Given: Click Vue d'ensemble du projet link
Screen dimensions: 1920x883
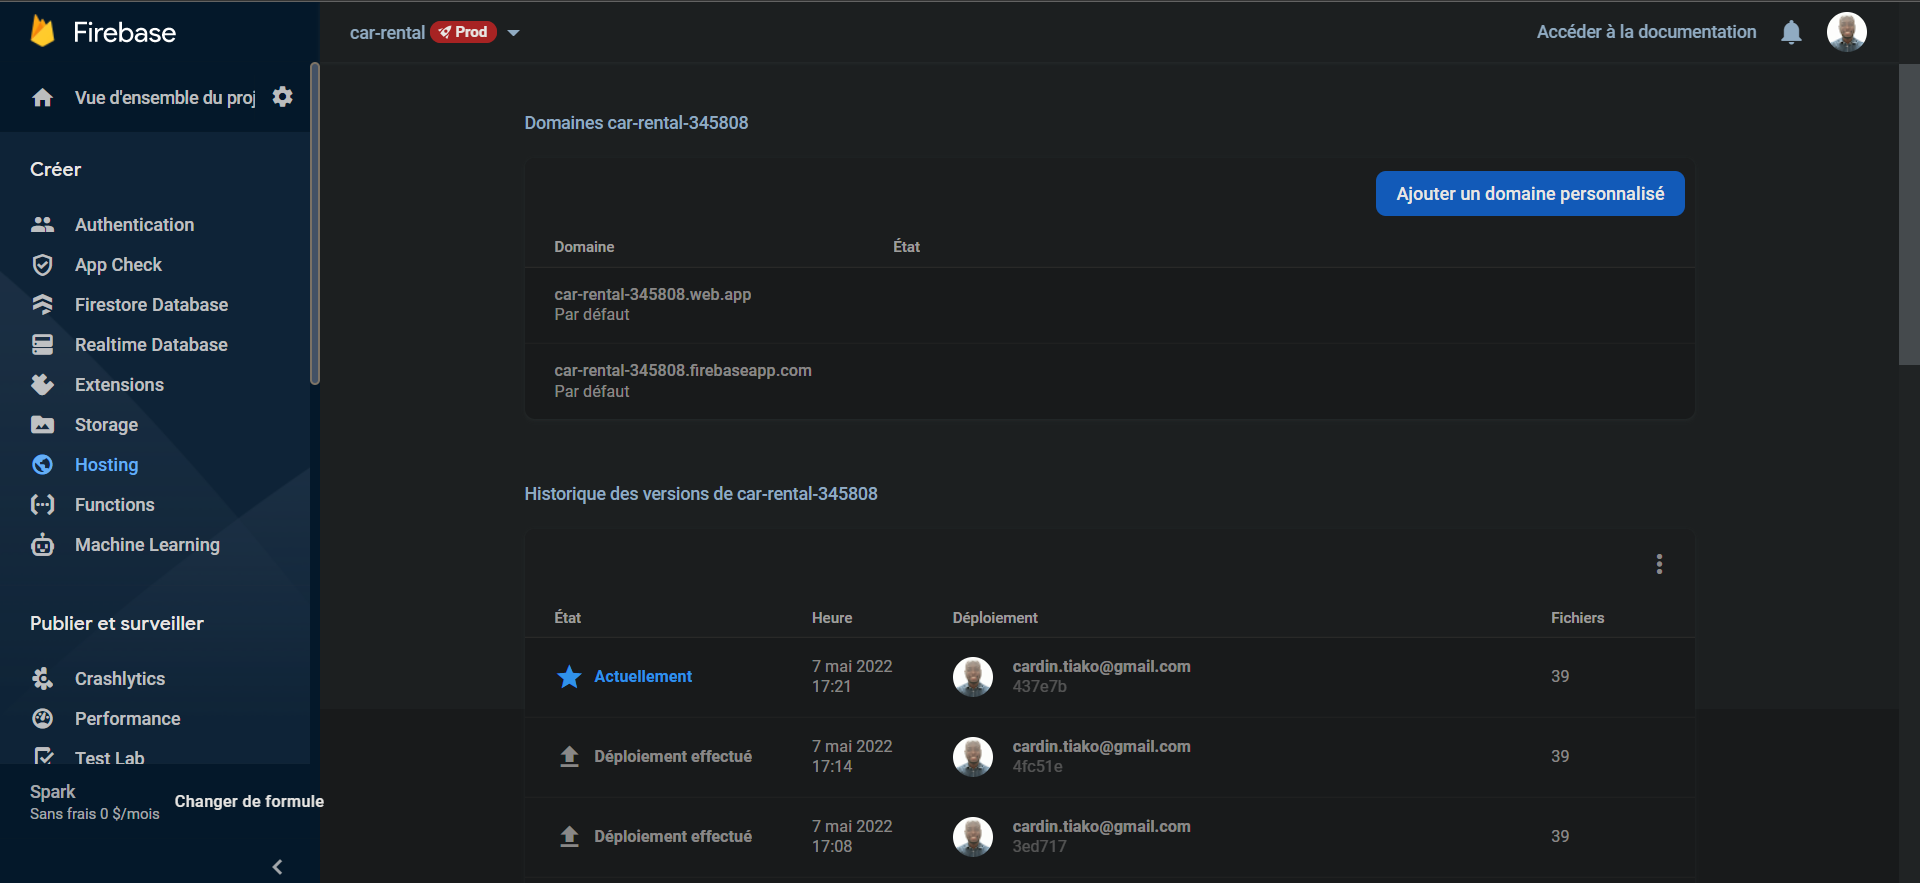Looking at the screenshot, I should (165, 98).
